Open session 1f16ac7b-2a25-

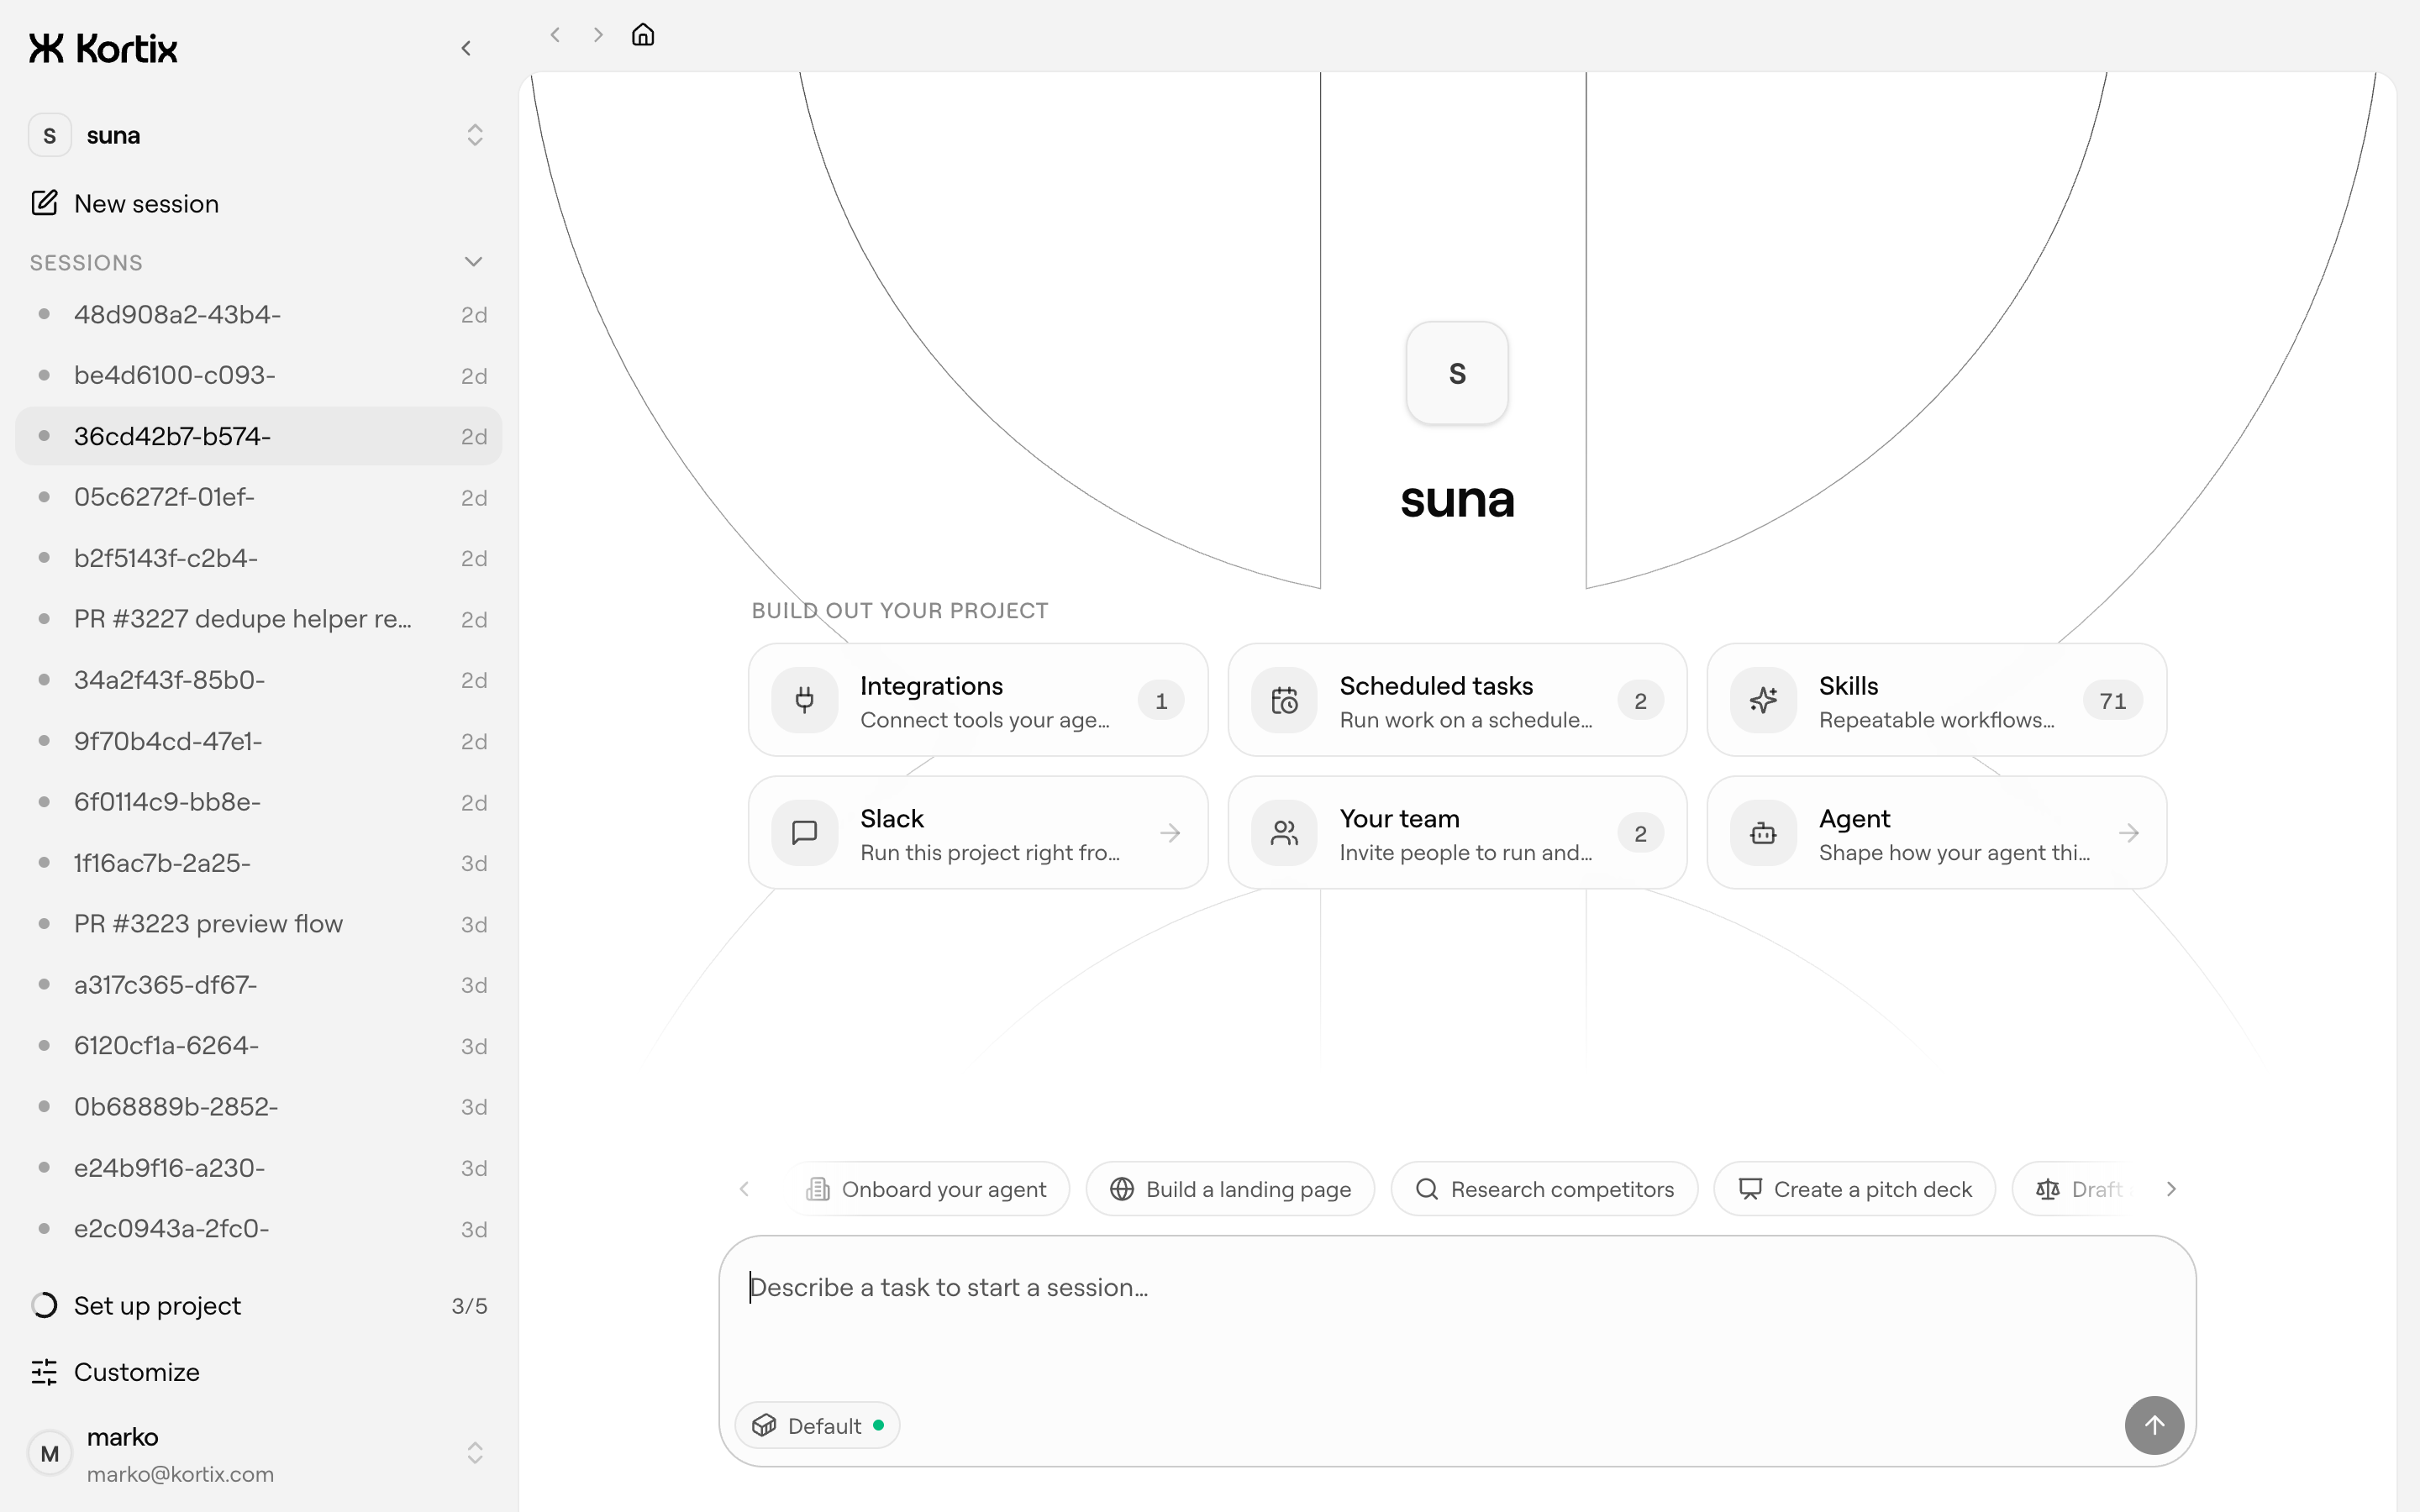258,864
